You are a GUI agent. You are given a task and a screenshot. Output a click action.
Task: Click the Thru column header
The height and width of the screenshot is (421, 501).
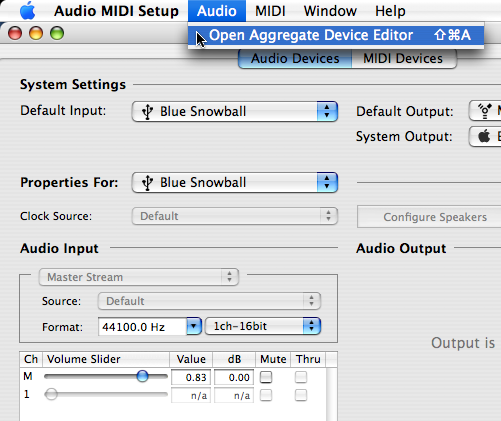pos(308,359)
